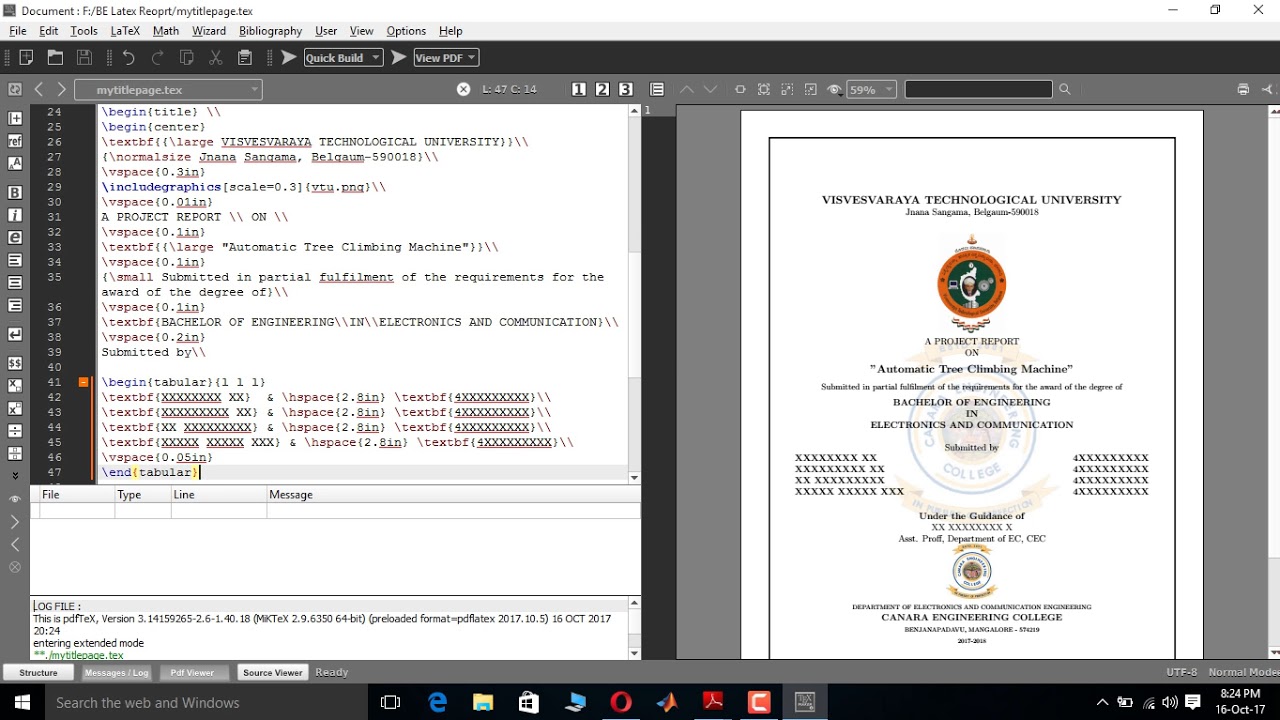Viewport: 1280px width, 720px height.
Task: Run the View PDF arrow
Action: [398, 58]
